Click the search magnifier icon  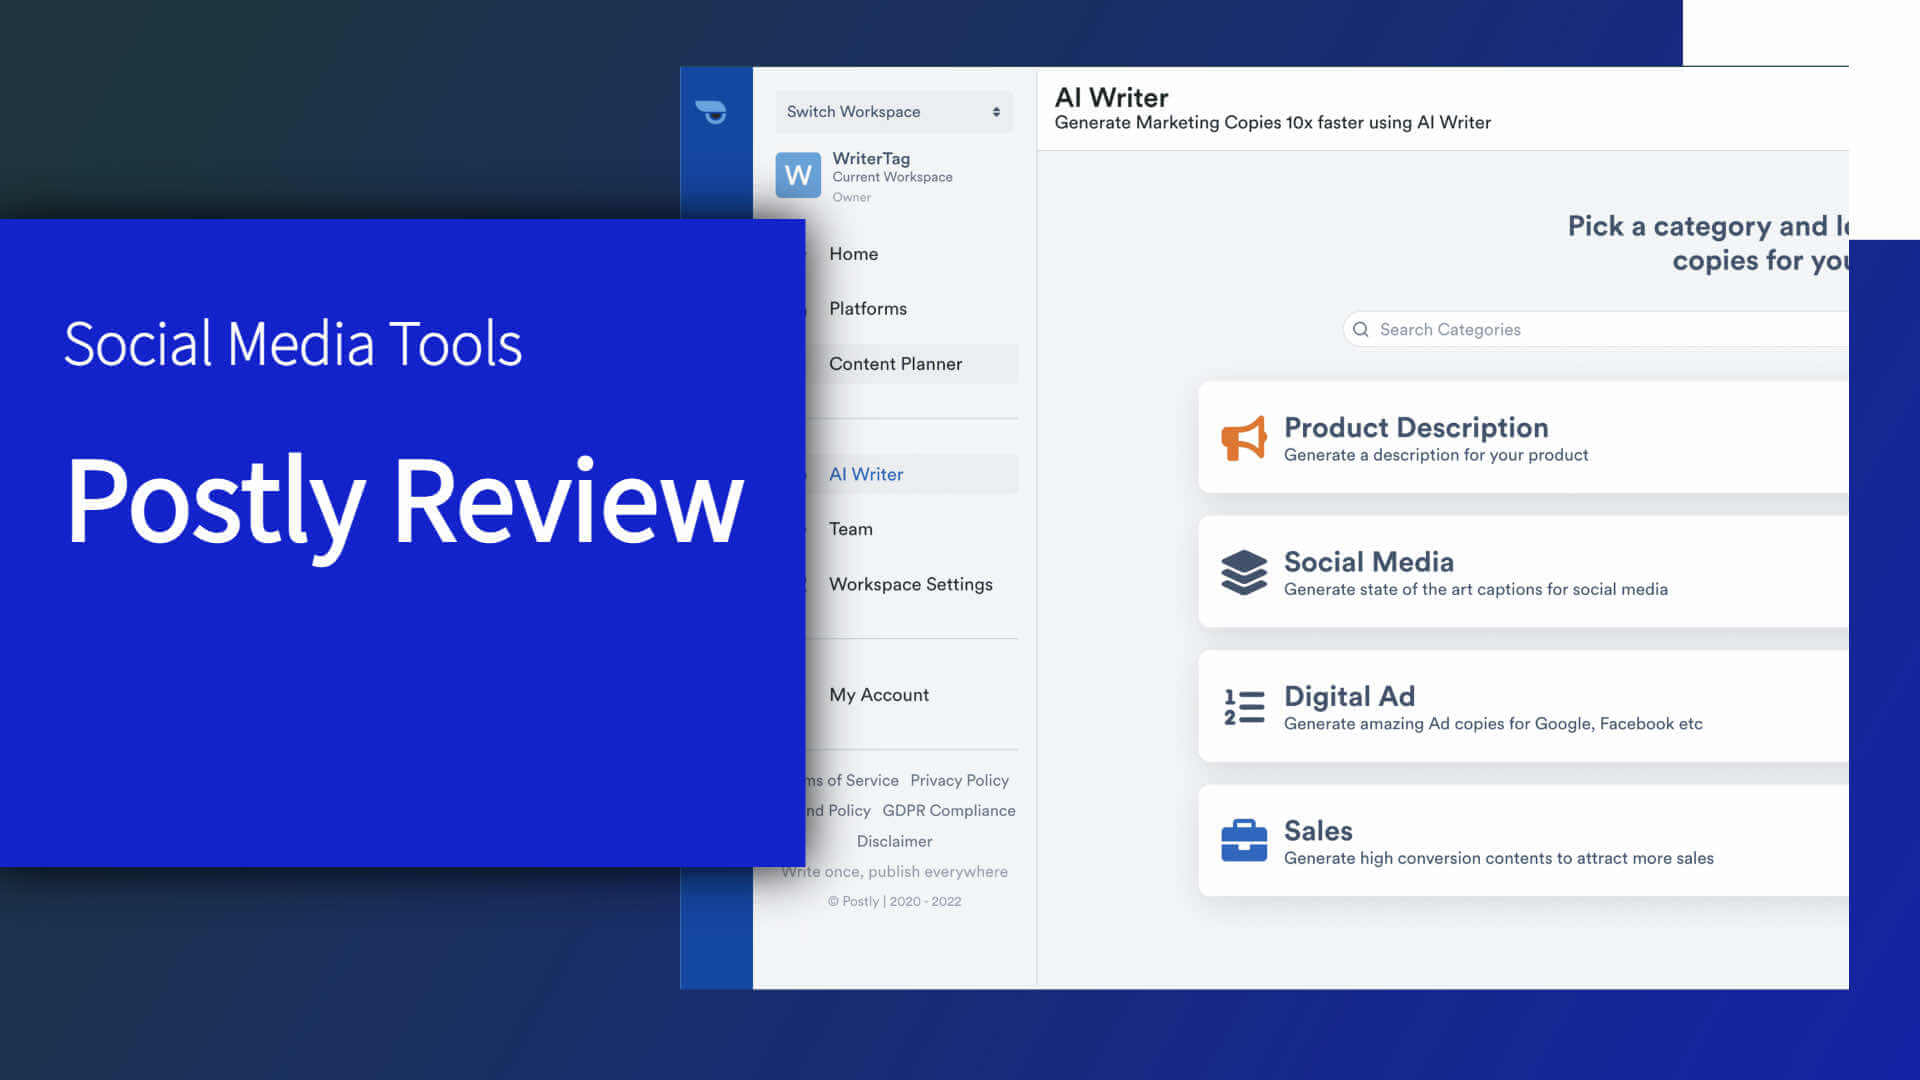(x=1360, y=329)
